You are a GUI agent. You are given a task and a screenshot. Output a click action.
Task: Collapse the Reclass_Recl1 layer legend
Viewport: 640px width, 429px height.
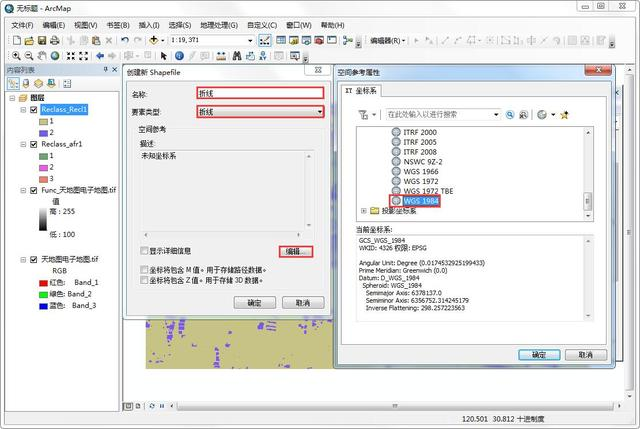click(x=23, y=109)
